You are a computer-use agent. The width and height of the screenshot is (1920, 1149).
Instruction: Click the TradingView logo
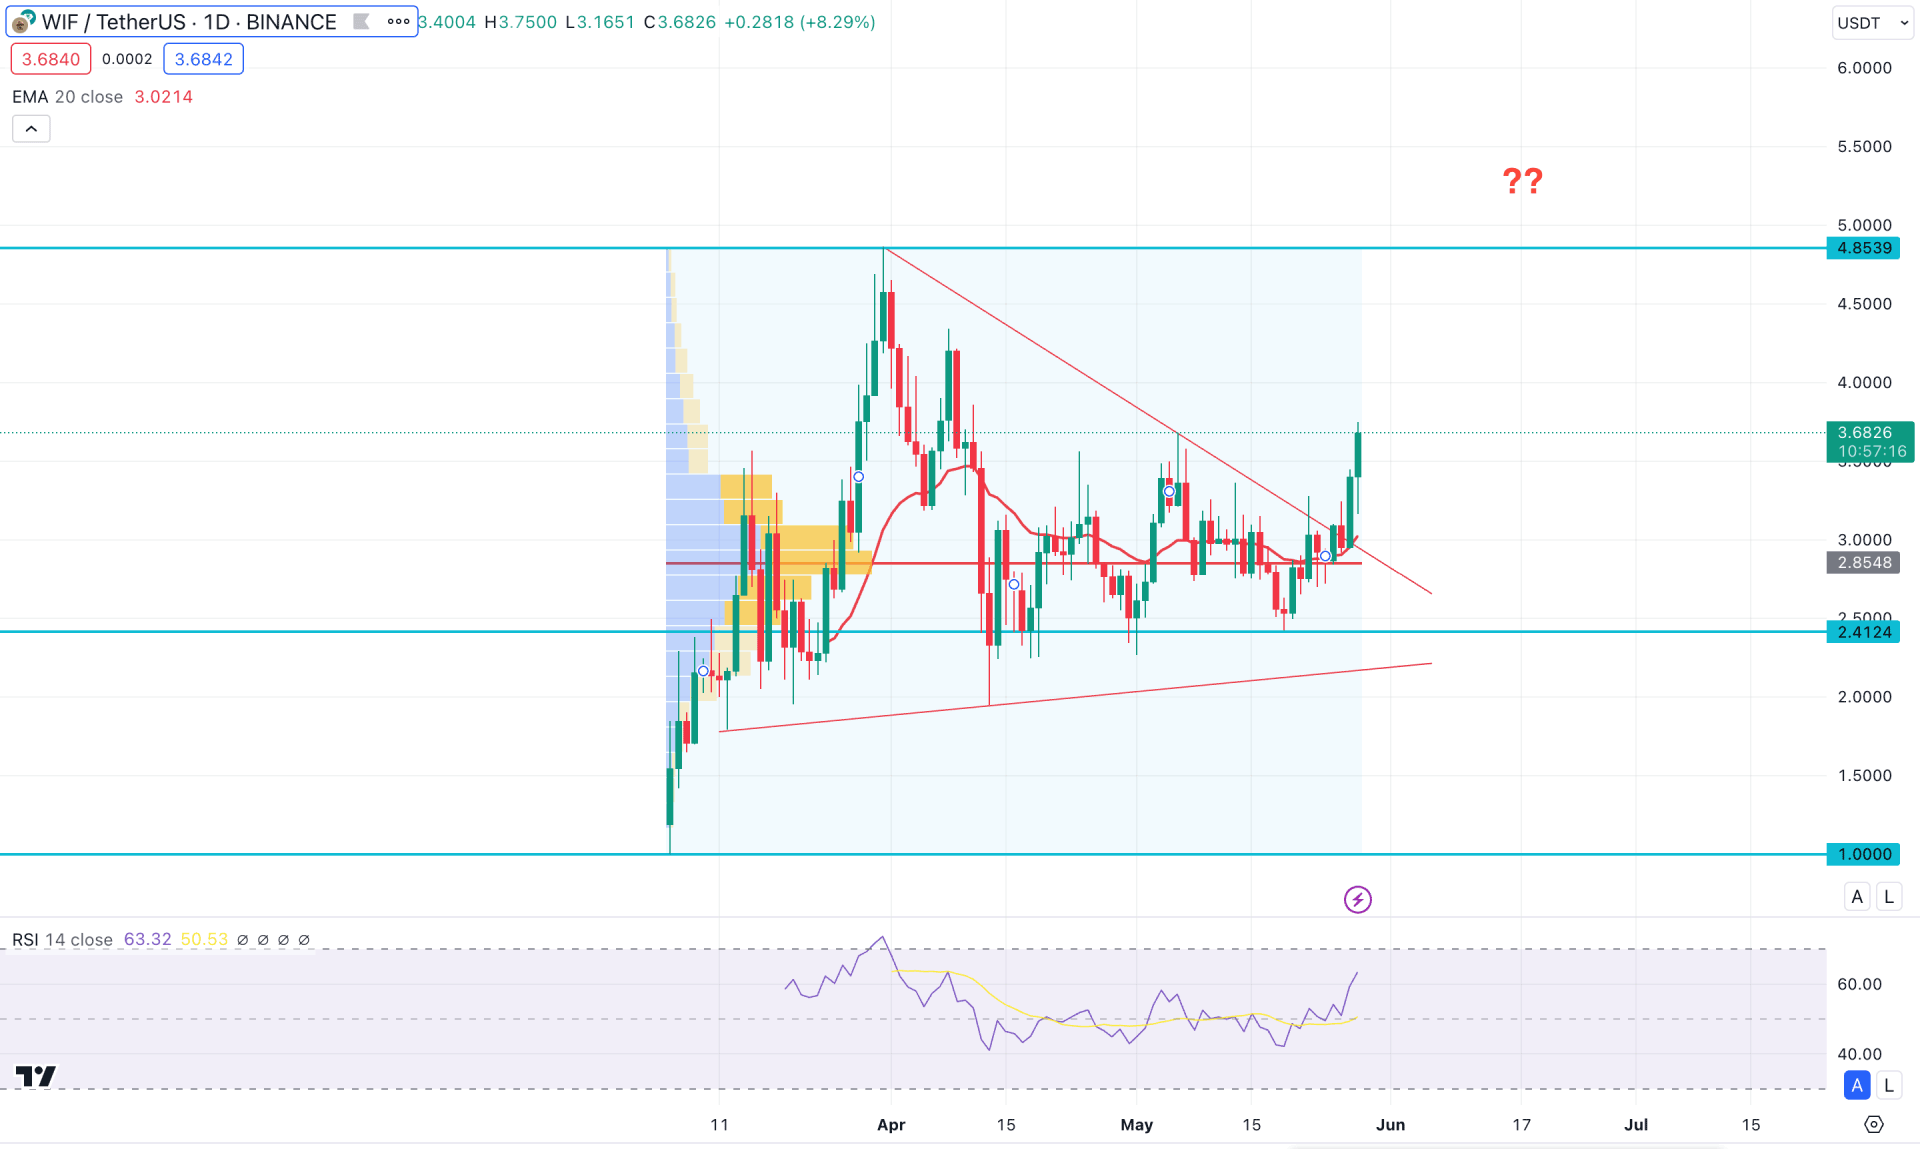pos(36,1076)
